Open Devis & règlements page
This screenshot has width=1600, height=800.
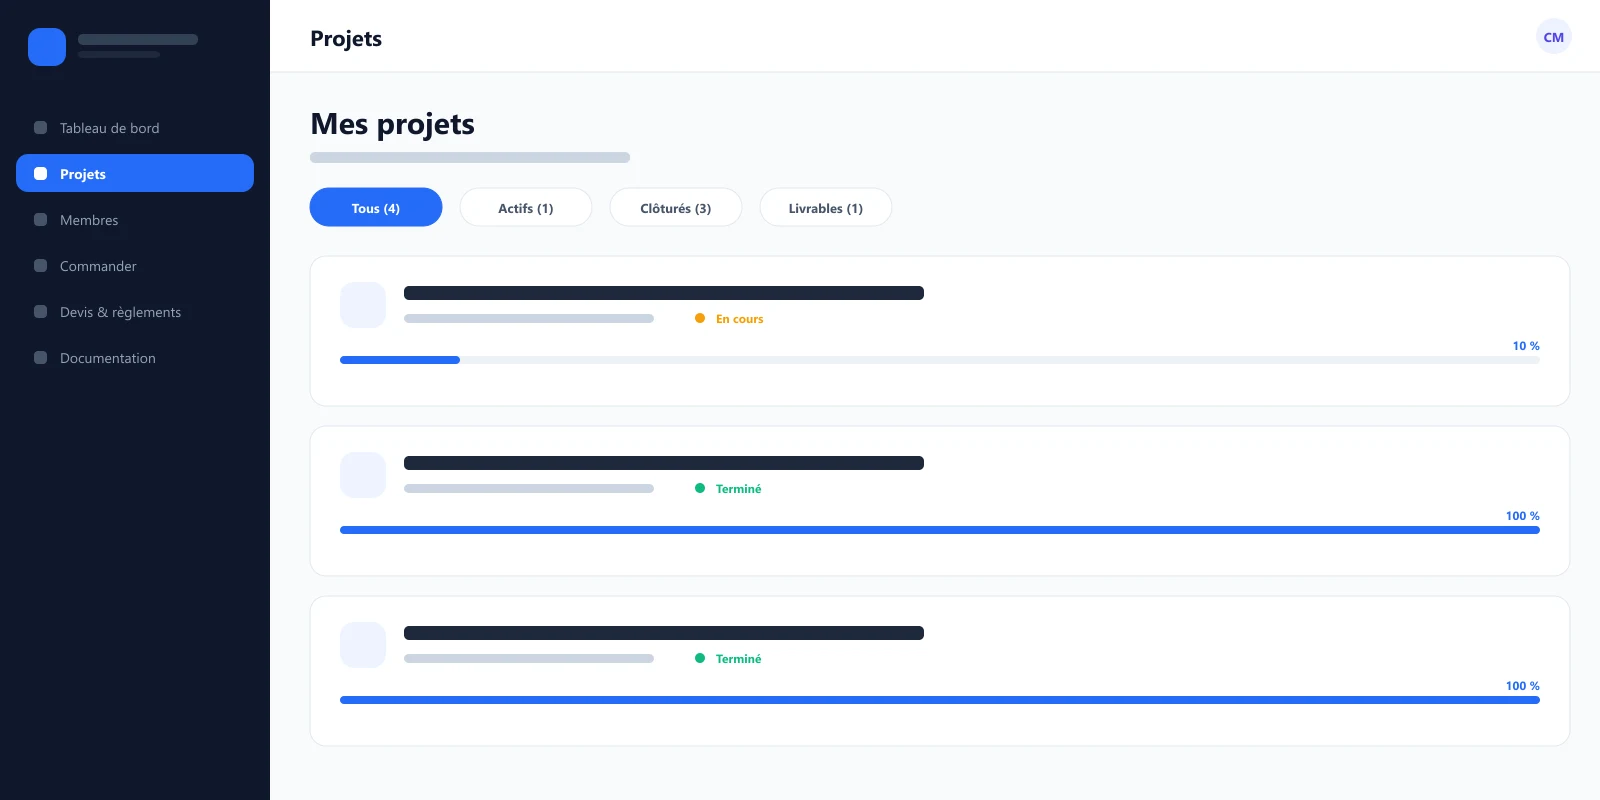[x=135, y=312]
